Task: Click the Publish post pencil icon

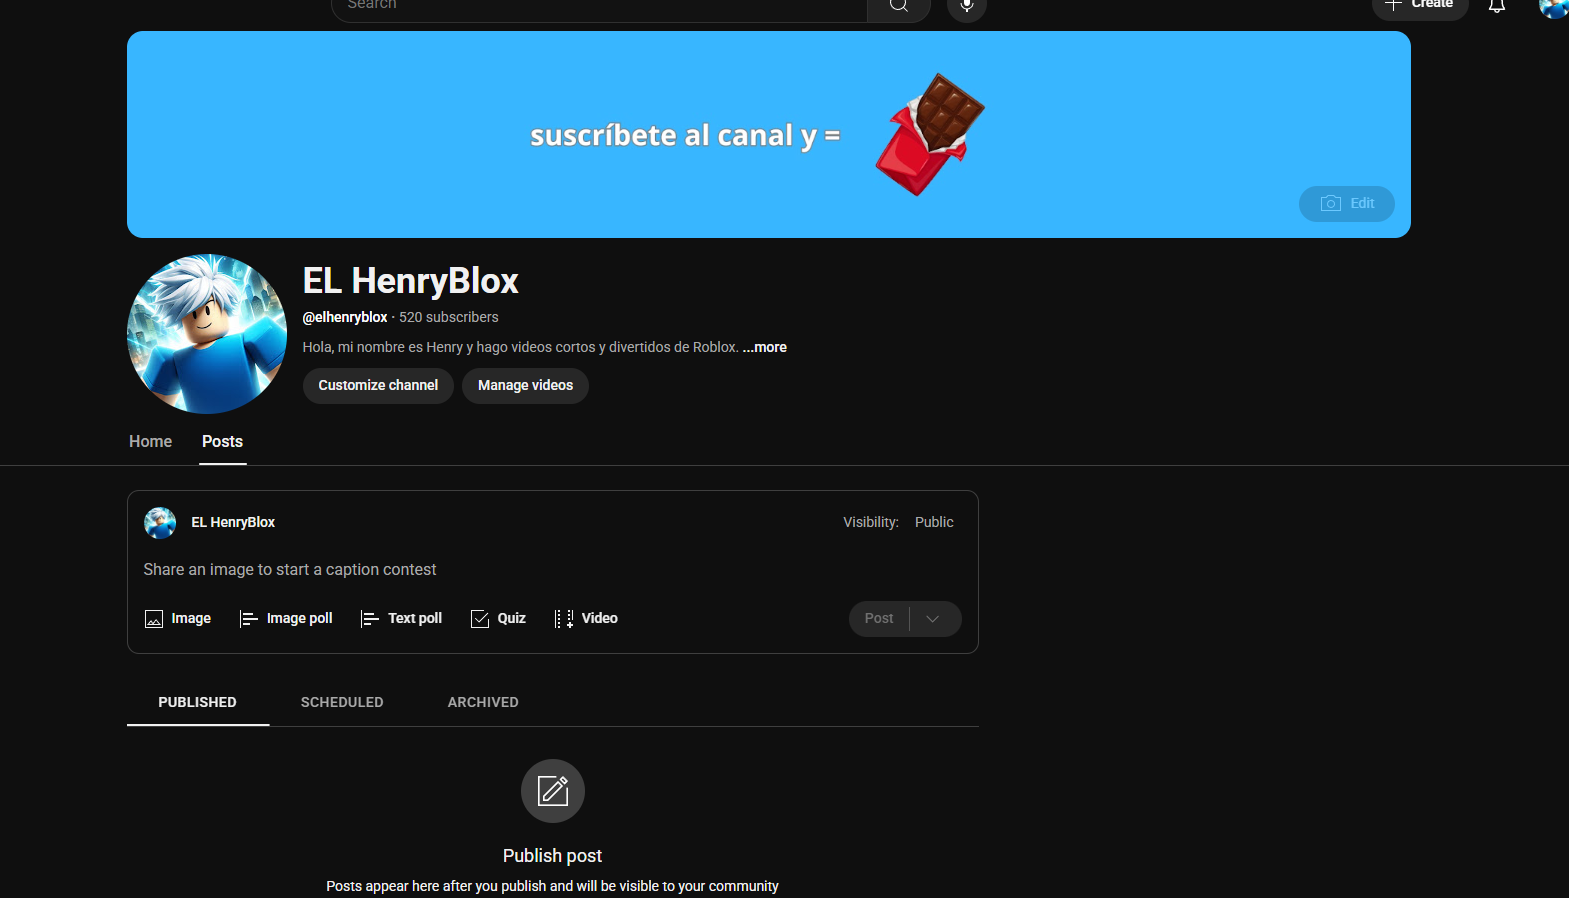Action: click(553, 791)
